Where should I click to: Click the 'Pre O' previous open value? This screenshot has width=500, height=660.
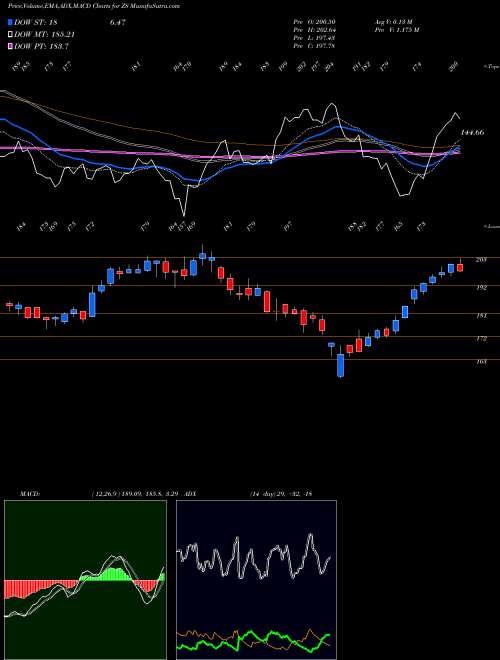314,22
